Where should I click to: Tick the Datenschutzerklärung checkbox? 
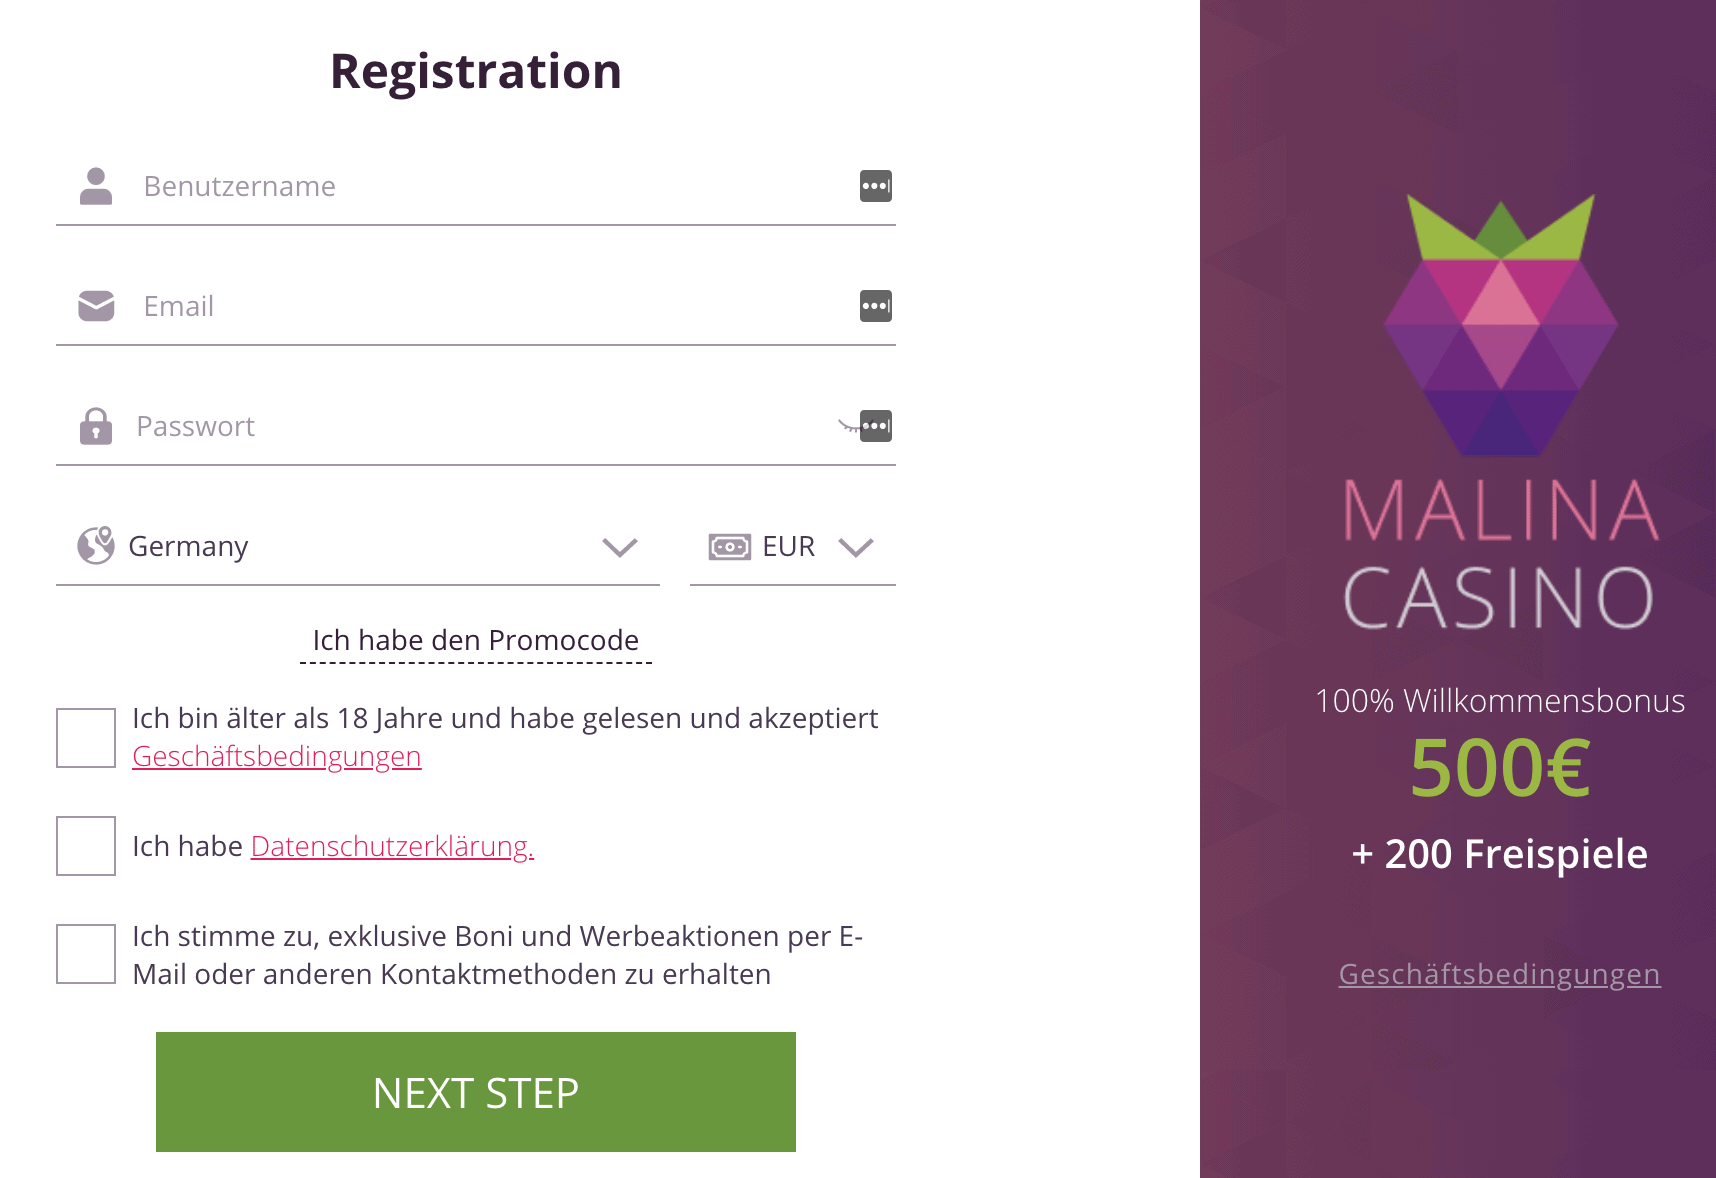[86, 846]
